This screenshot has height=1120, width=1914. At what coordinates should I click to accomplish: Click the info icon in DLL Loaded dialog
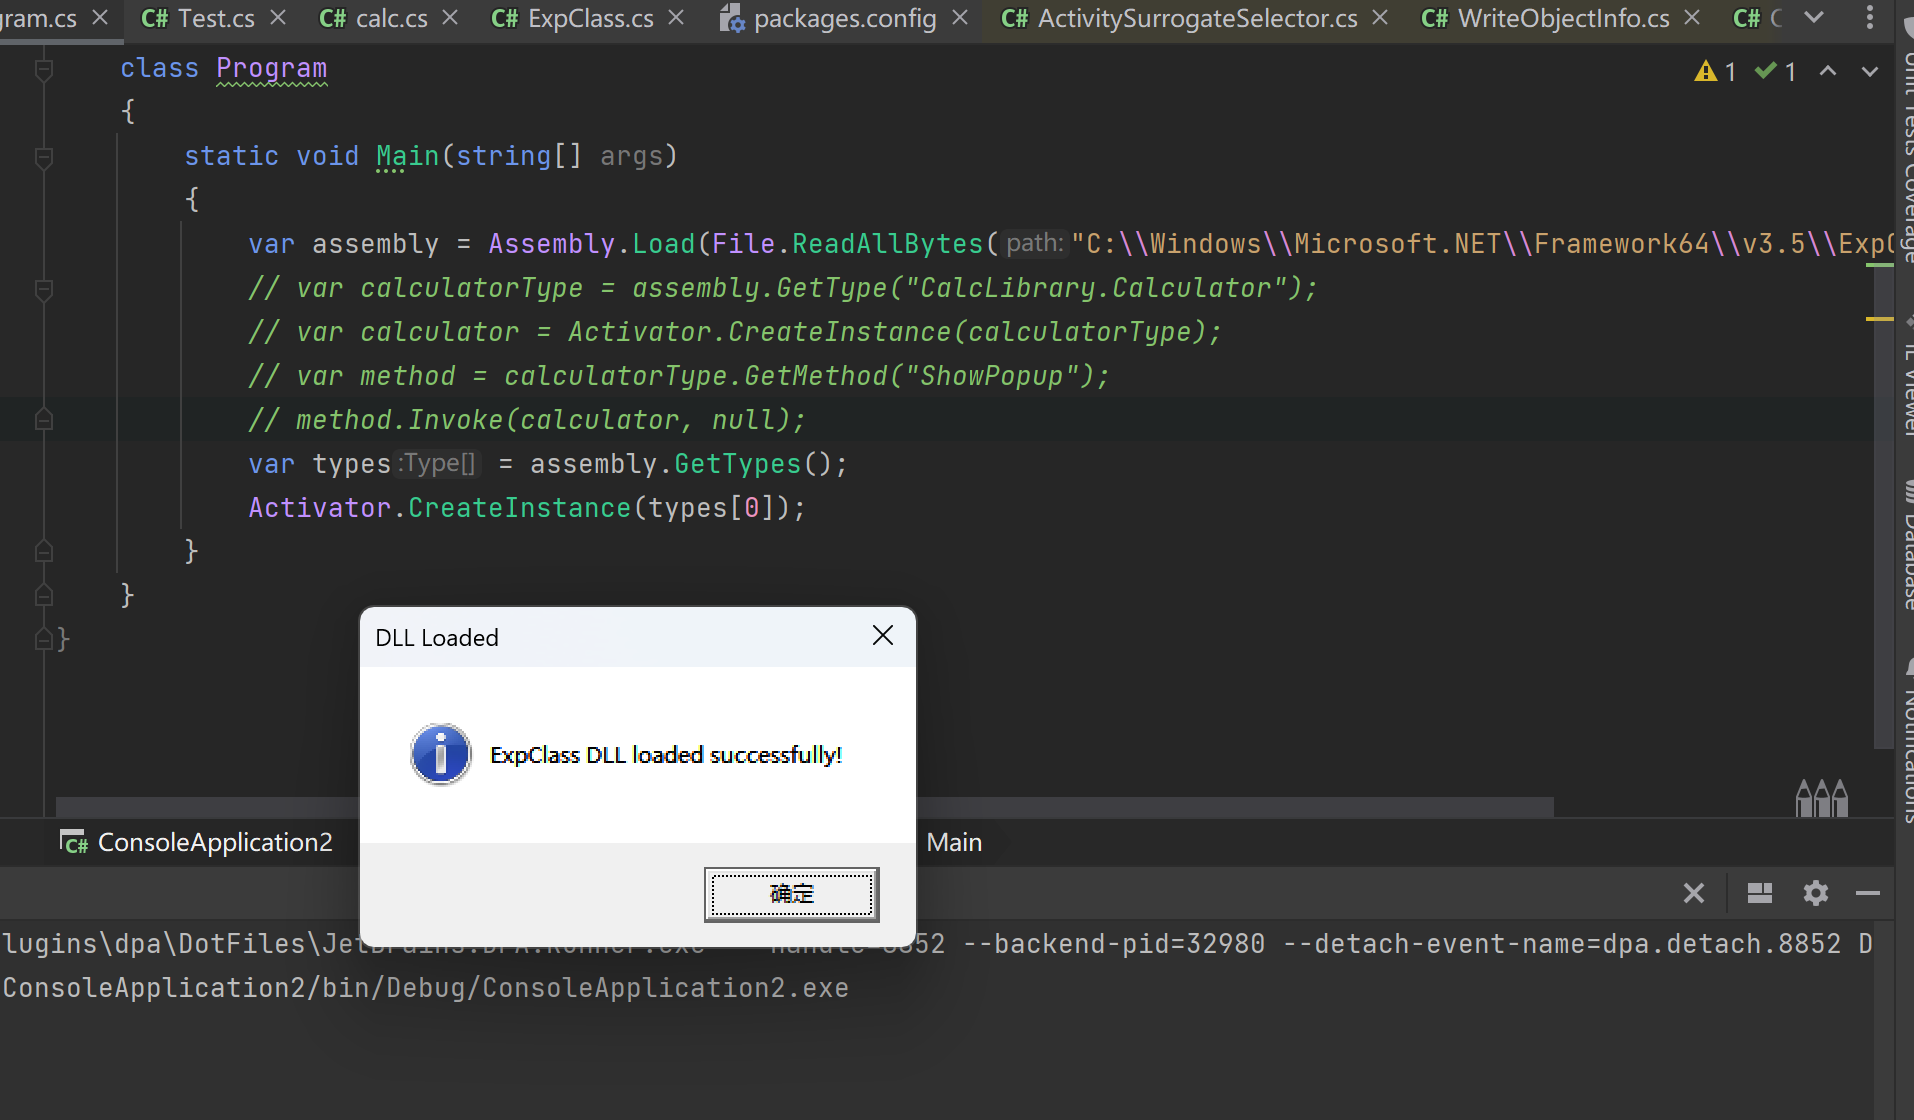point(440,754)
